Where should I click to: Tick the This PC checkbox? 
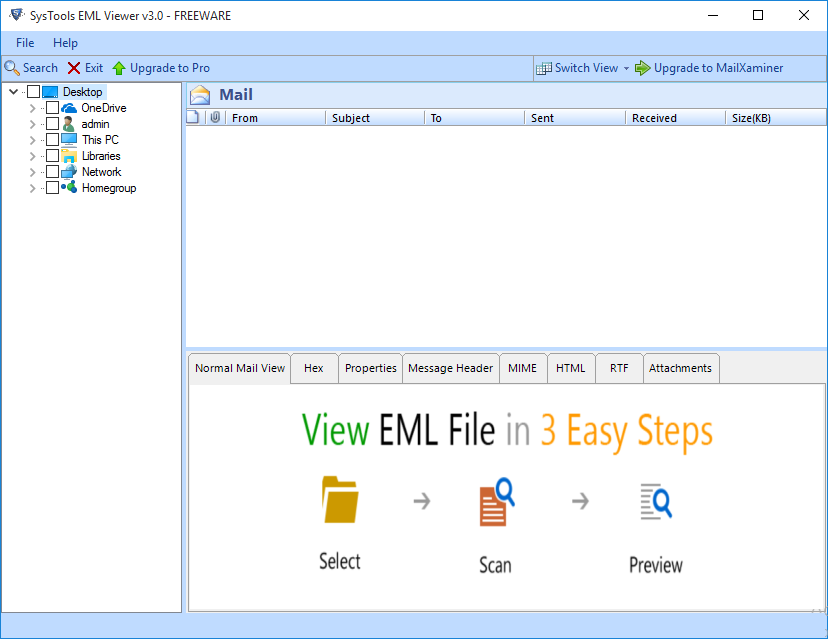point(52,140)
